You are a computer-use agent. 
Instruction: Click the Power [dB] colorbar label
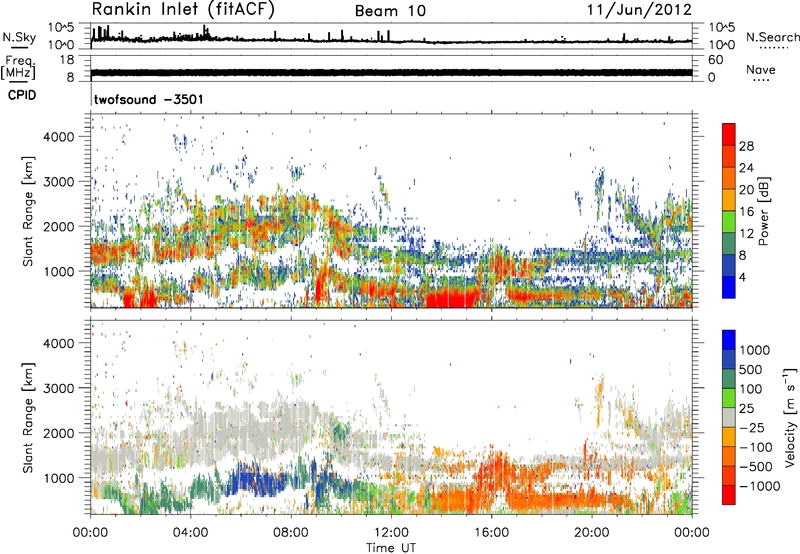pos(764,211)
